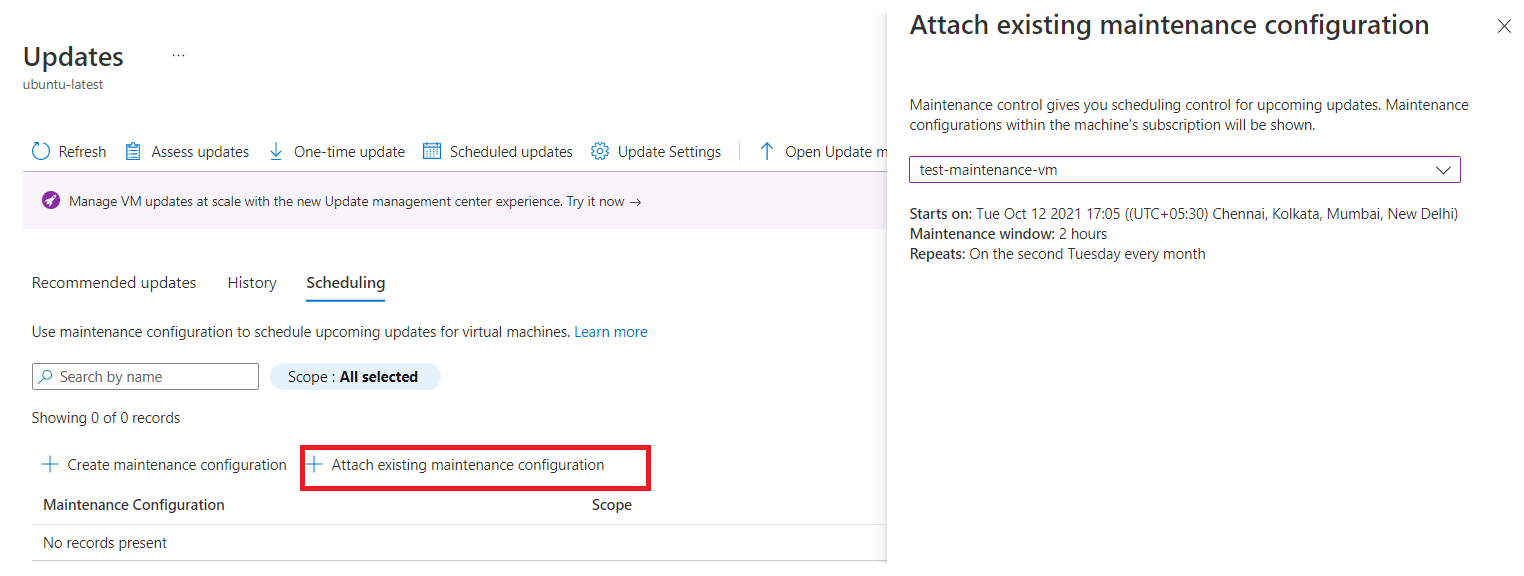Open the Learn more link

610,331
